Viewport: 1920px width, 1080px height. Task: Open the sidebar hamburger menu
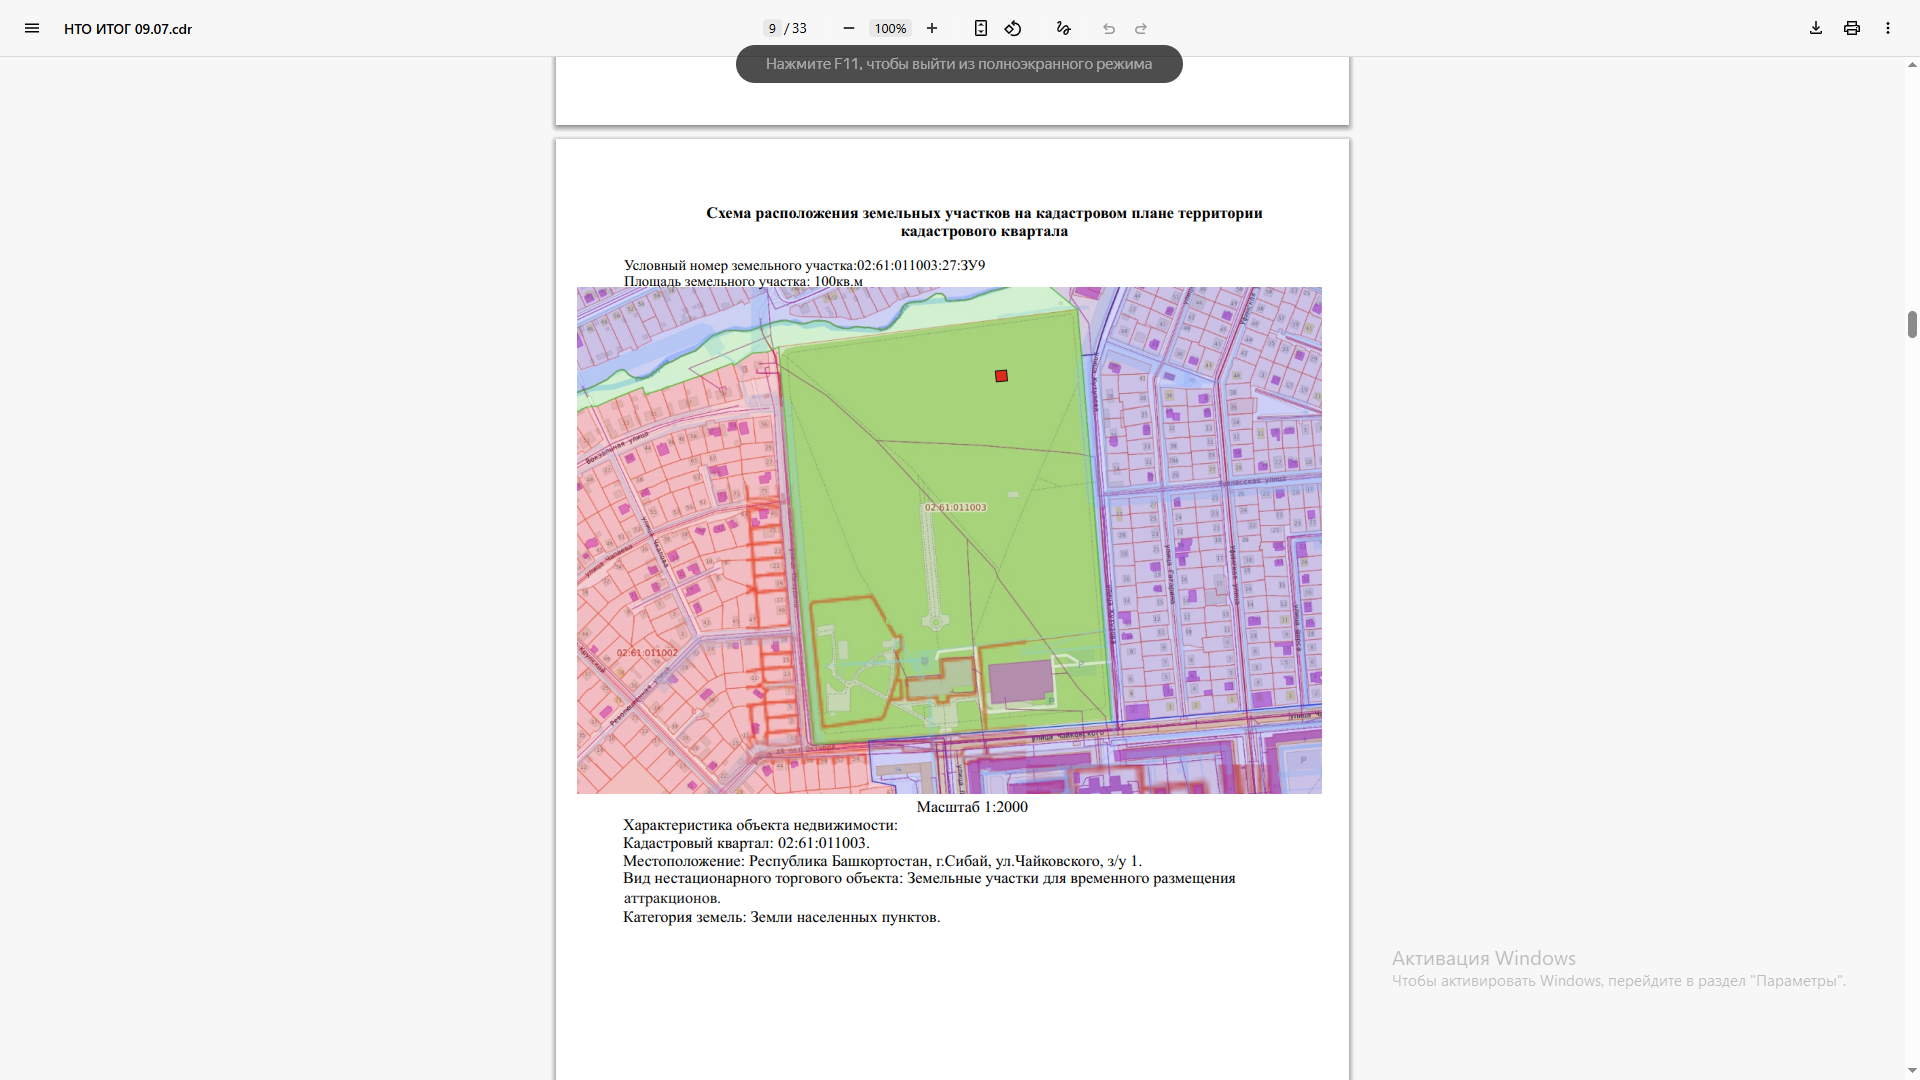(32, 28)
